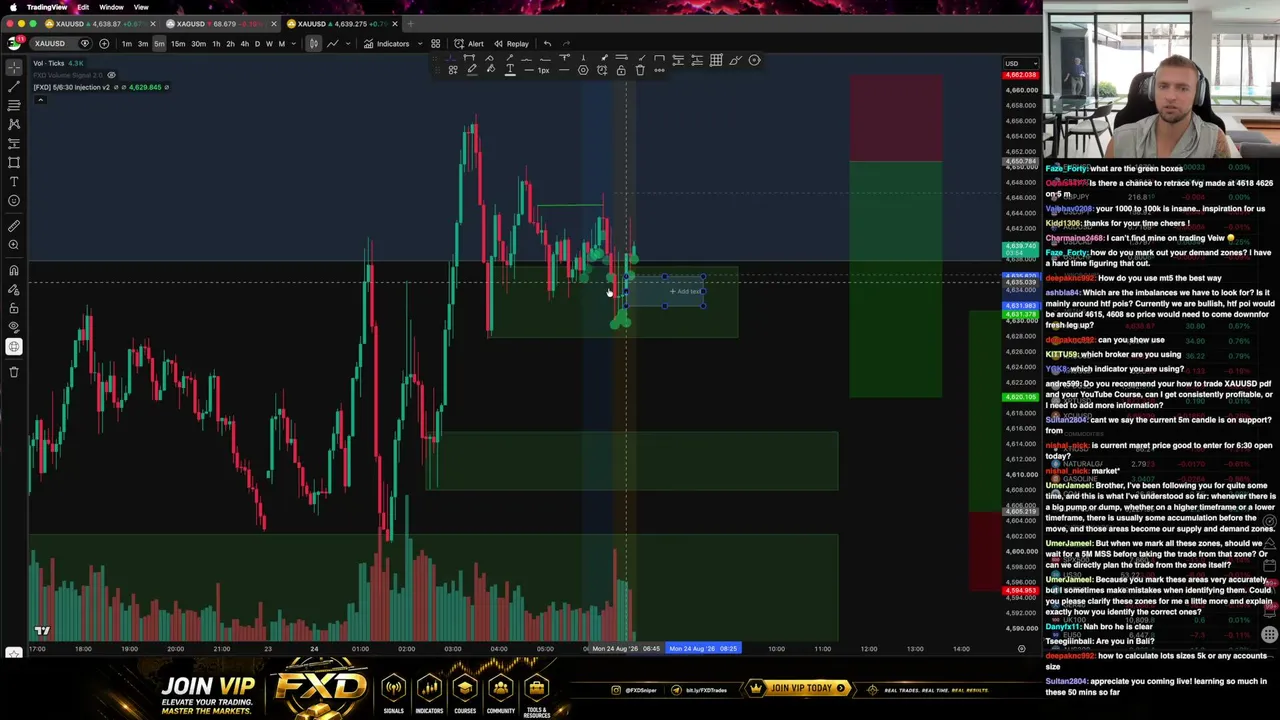Viewport: 1280px width, 720px height.
Task: Switch to 1m timeframe
Action: tap(127, 44)
